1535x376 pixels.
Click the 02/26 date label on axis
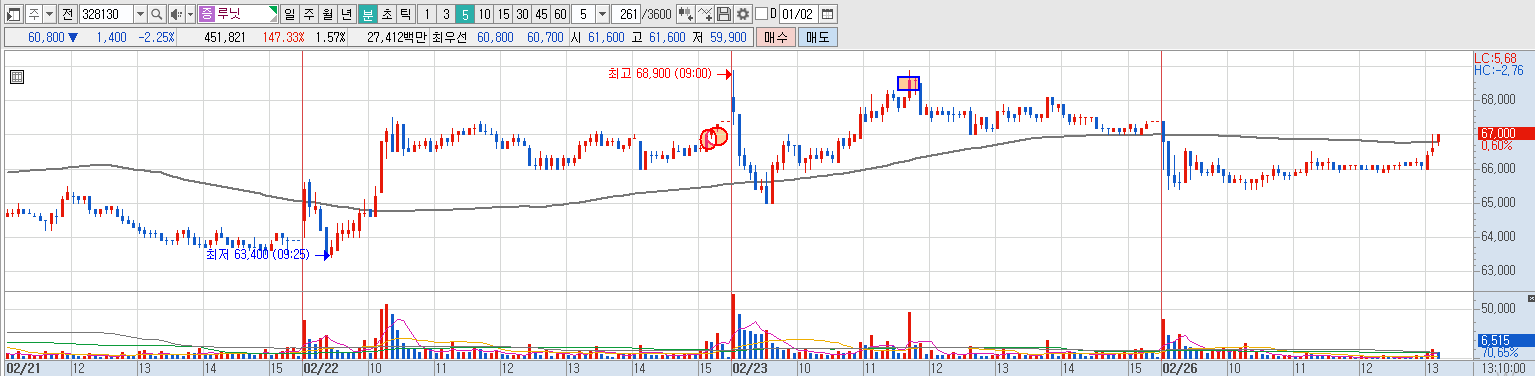tap(1179, 368)
